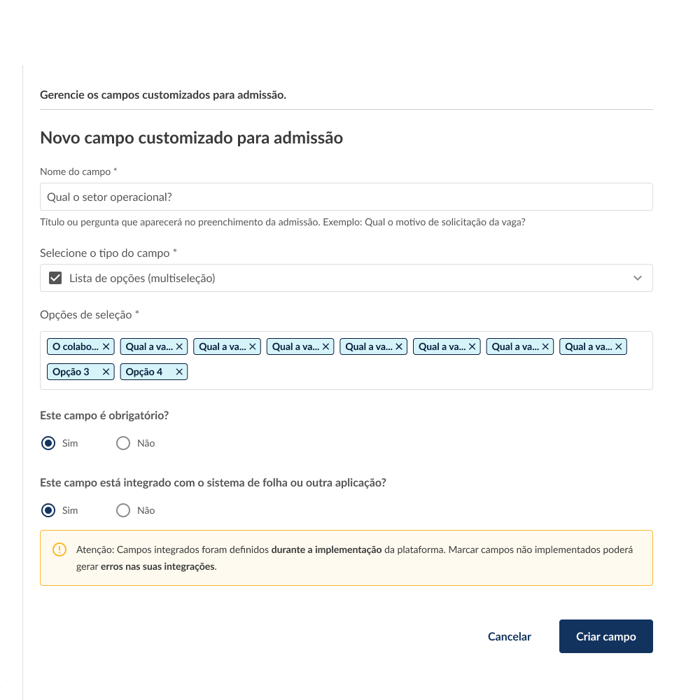Select 'Sim' for payroll system integration

(48, 510)
